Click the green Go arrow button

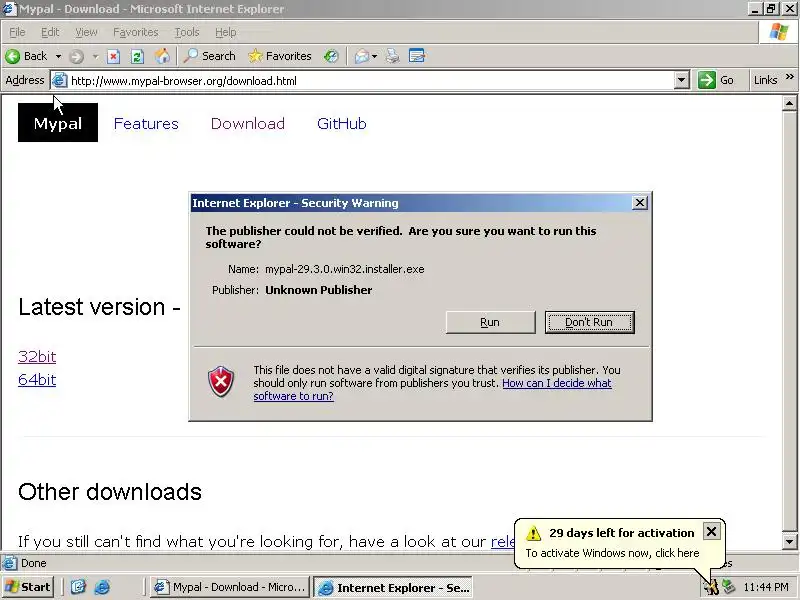click(707, 80)
